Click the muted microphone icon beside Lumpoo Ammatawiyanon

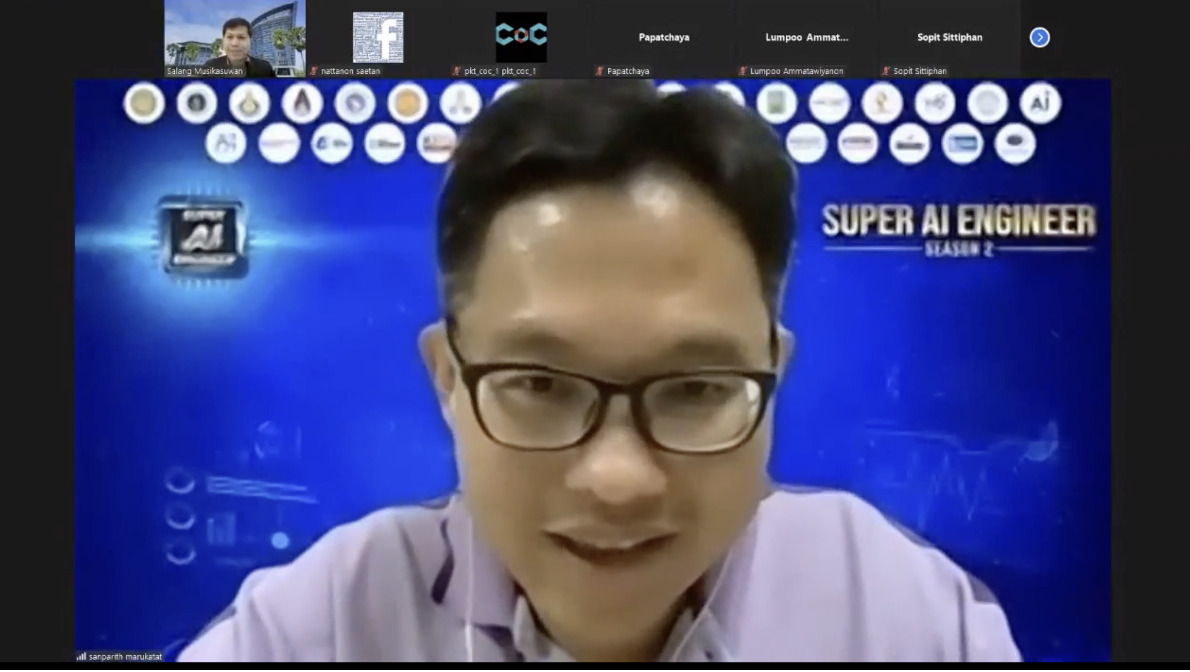(x=742, y=71)
